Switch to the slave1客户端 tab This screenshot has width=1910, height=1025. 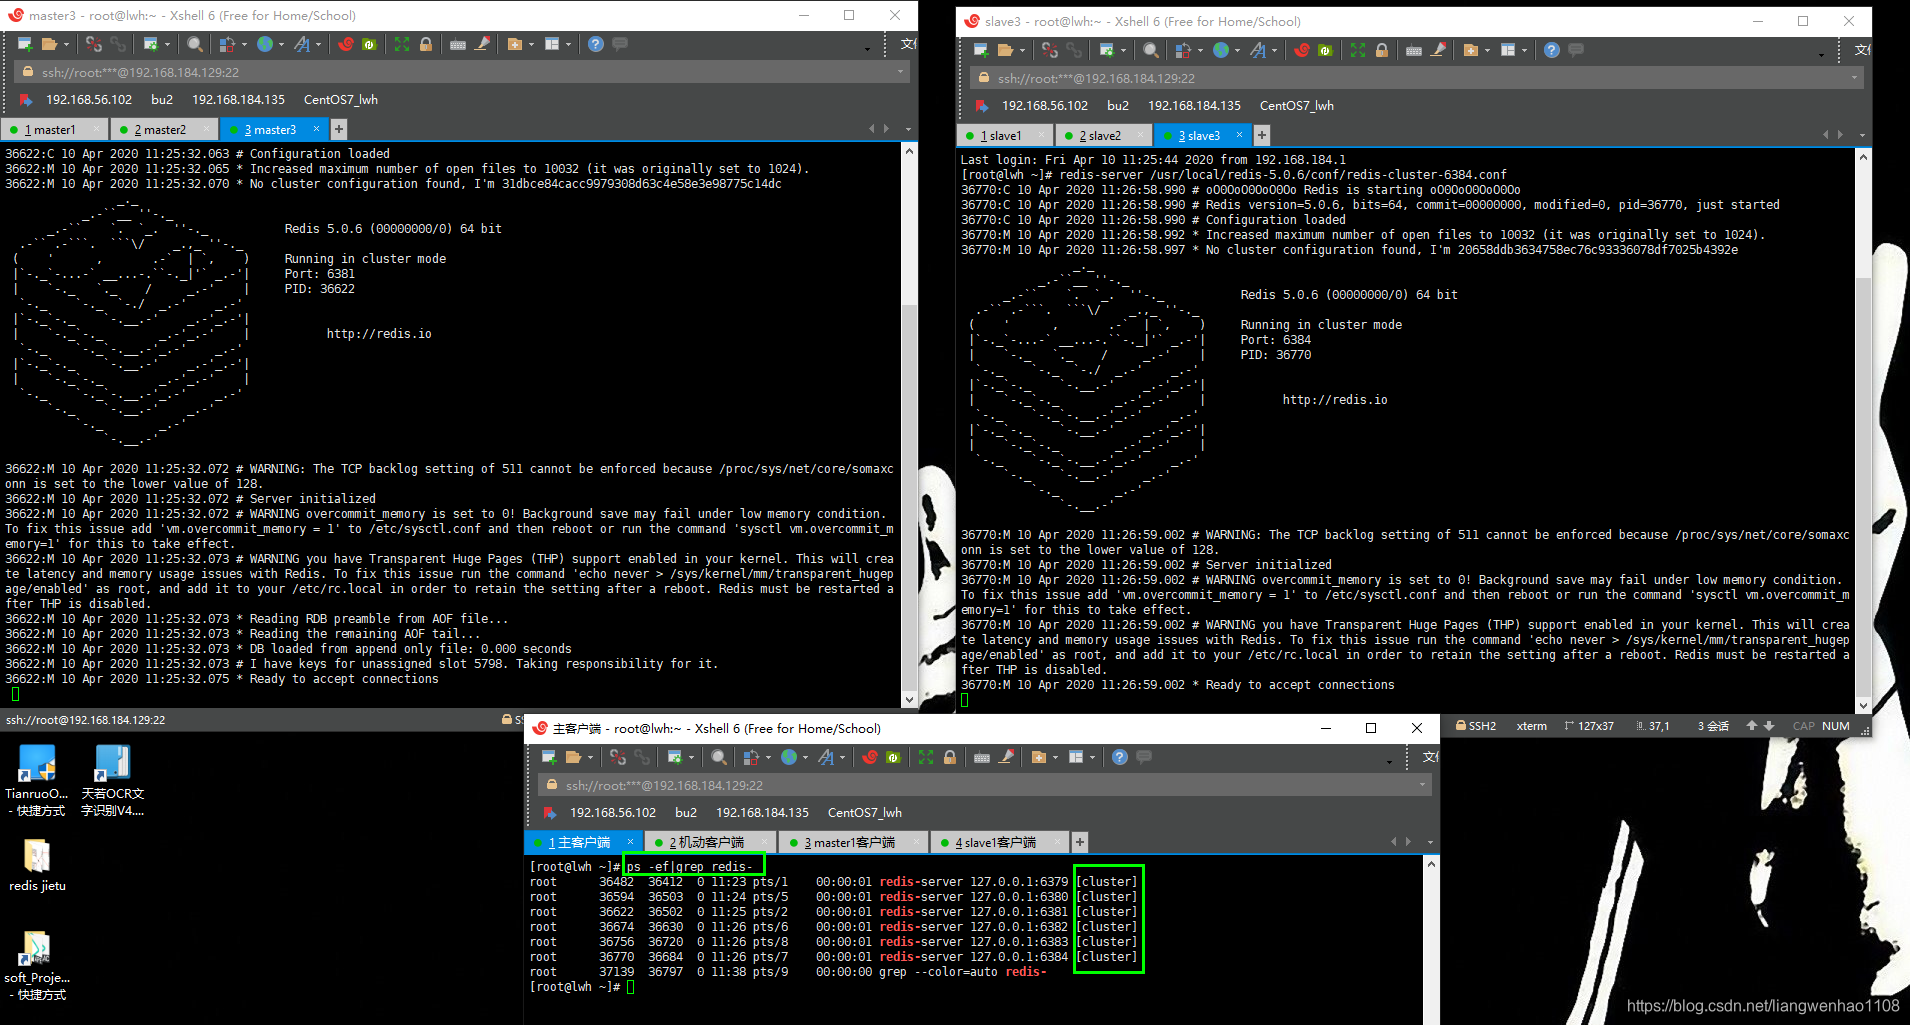tap(998, 842)
